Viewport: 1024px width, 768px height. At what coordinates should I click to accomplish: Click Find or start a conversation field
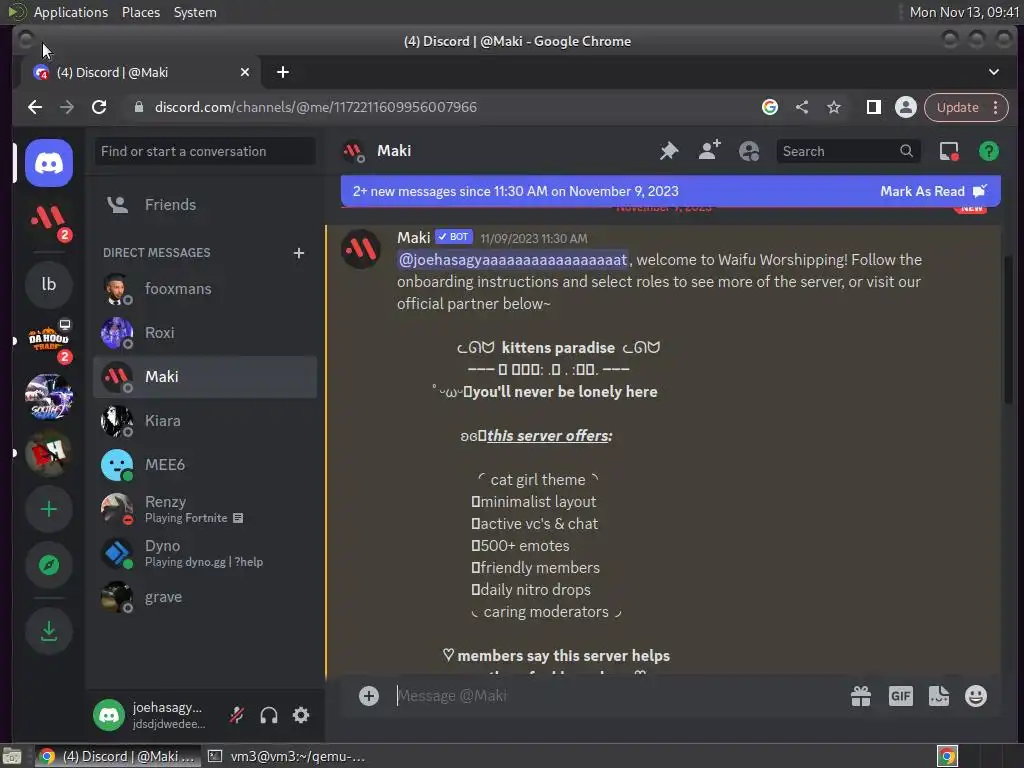point(205,152)
